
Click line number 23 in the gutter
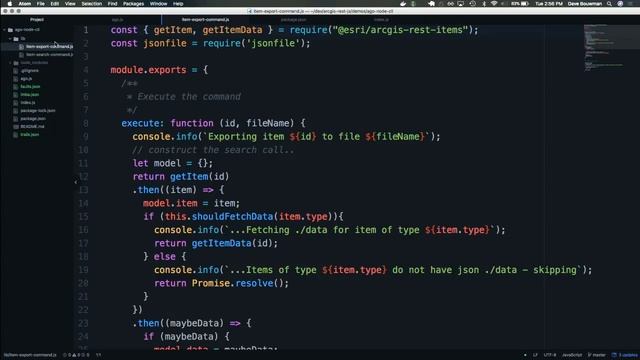(x=83, y=323)
